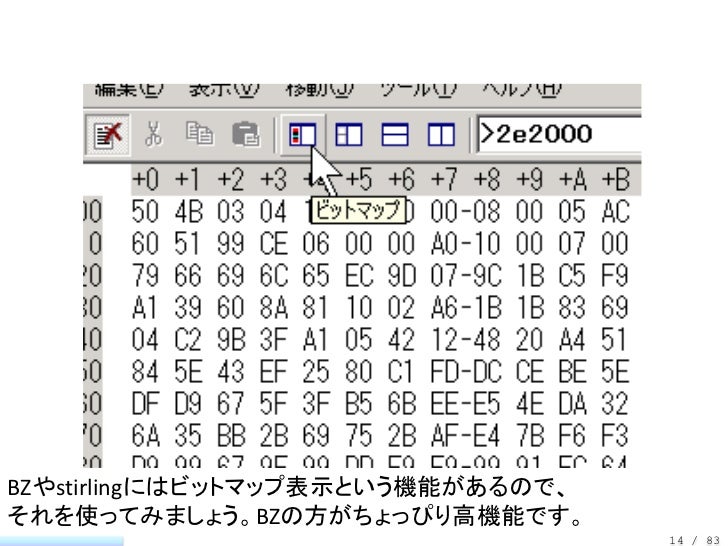The image size is (728, 546).
Task: Select hex byte 79
Action: (145, 275)
